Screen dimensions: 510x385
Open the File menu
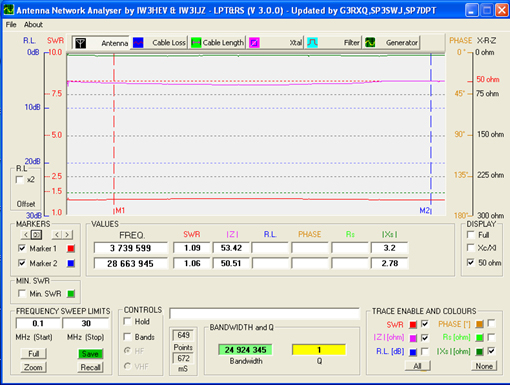click(x=11, y=25)
